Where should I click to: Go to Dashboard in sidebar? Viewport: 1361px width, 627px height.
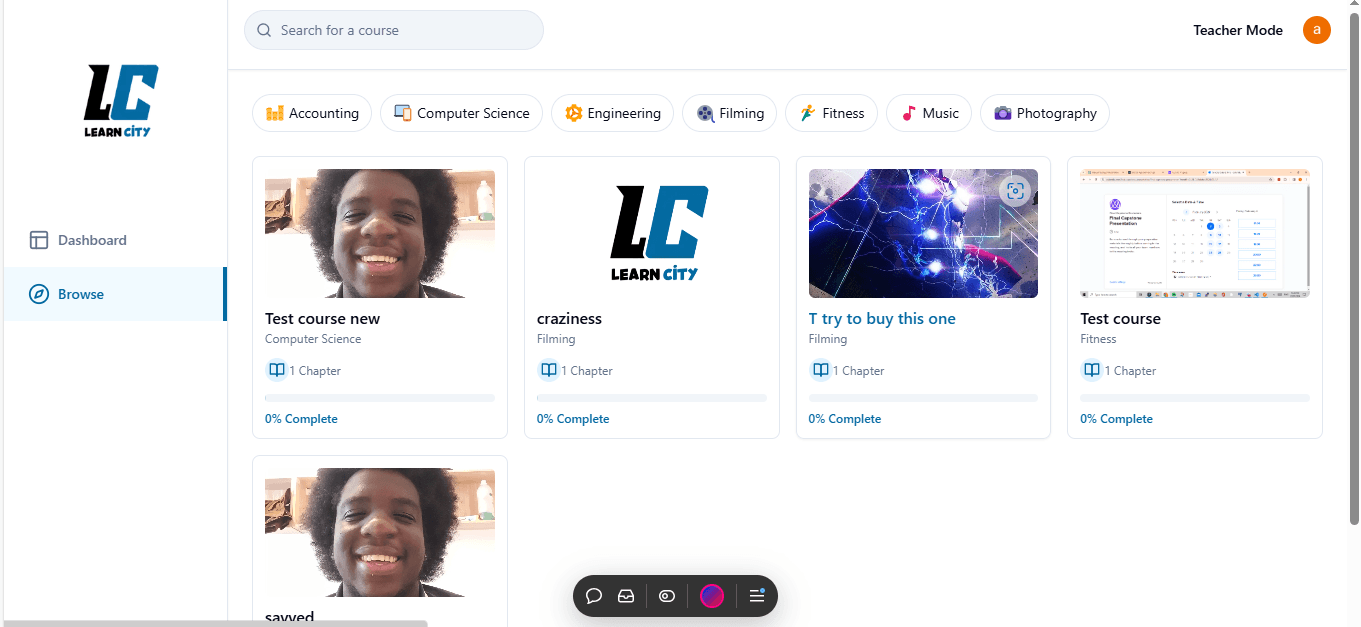coord(91,240)
